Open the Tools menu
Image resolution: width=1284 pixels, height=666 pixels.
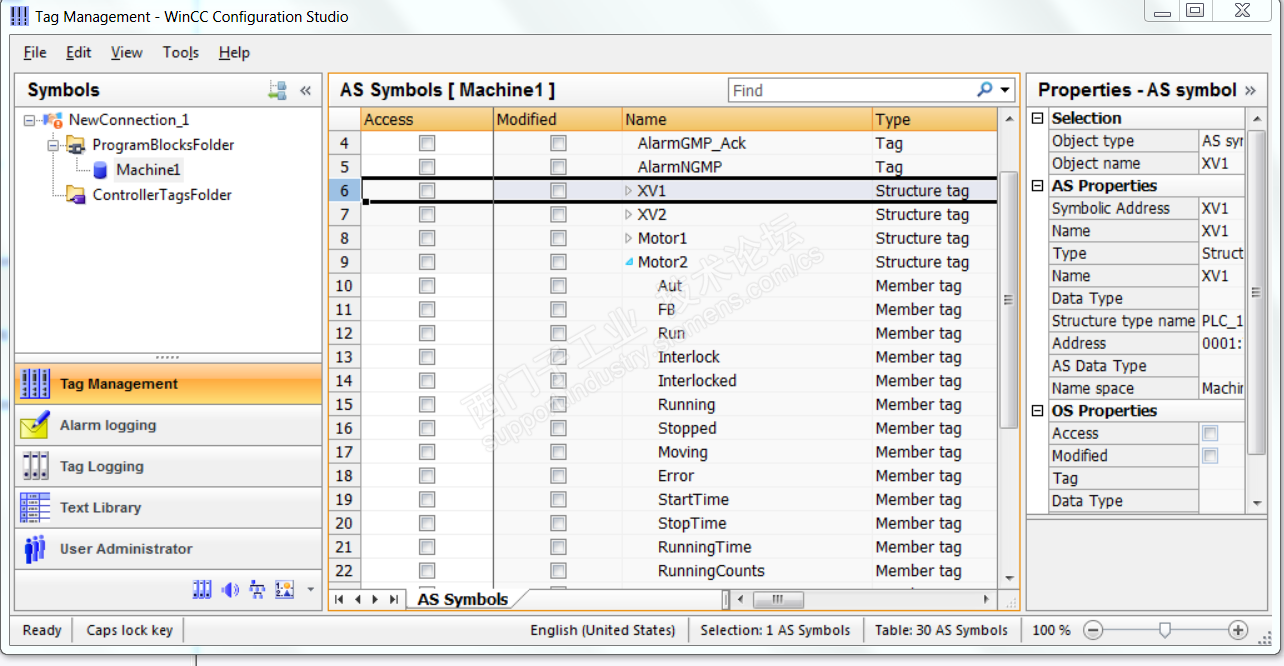tap(181, 52)
